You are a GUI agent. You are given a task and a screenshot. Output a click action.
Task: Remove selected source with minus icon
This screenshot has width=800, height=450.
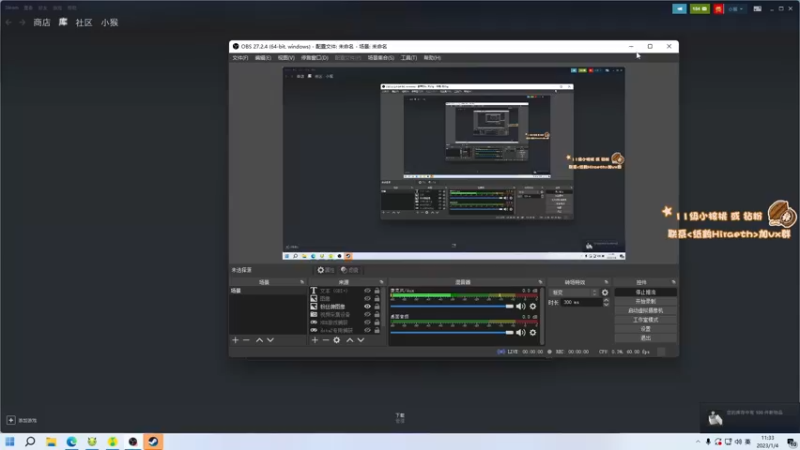pos(326,340)
